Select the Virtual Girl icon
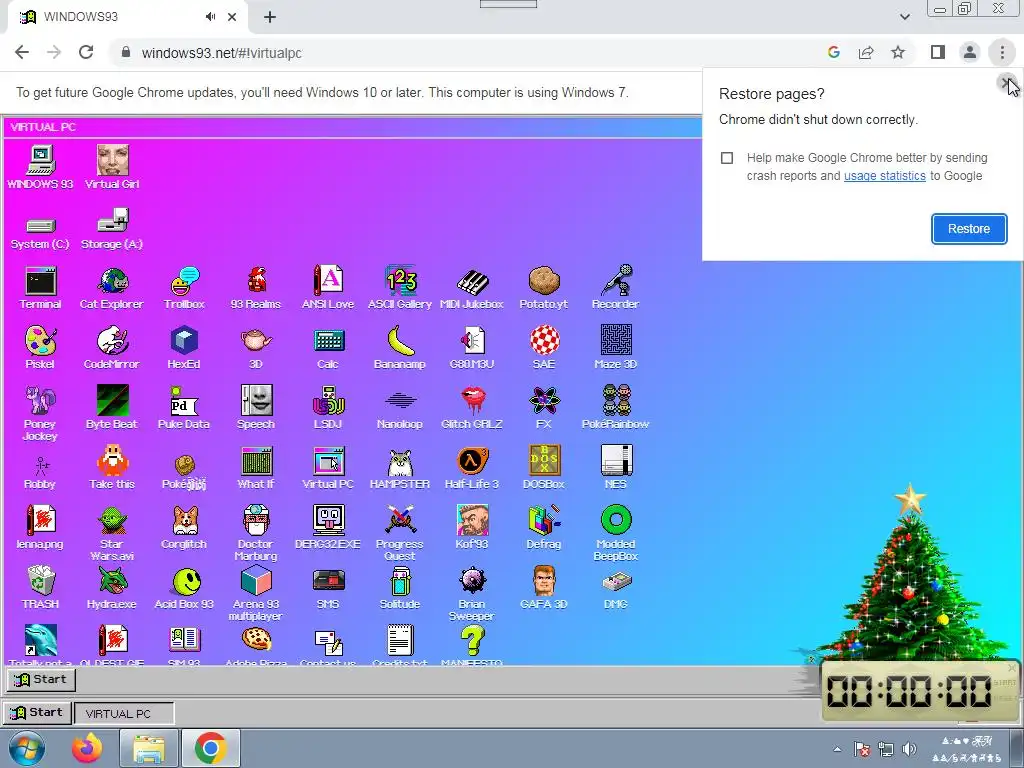This screenshot has width=1024, height=768. pyautogui.click(x=112, y=168)
